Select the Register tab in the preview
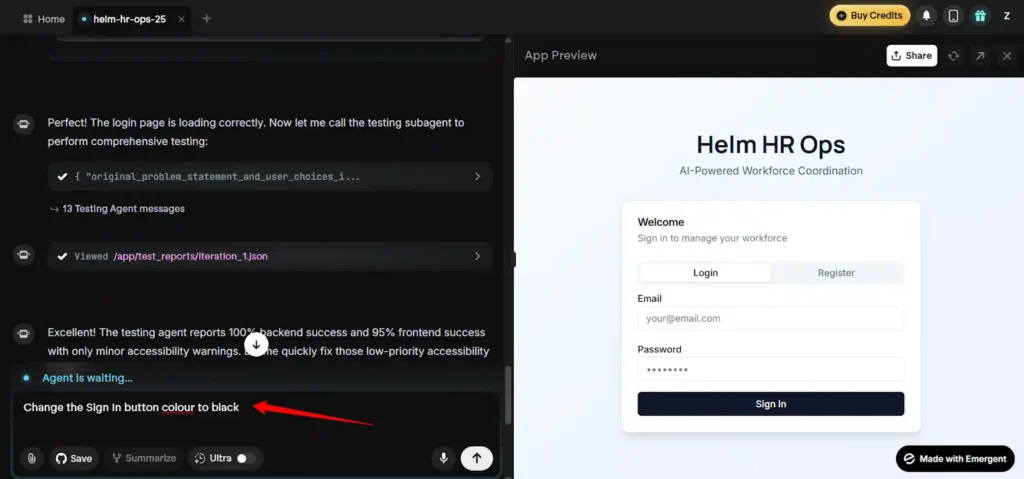1024x479 pixels. (836, 273)
